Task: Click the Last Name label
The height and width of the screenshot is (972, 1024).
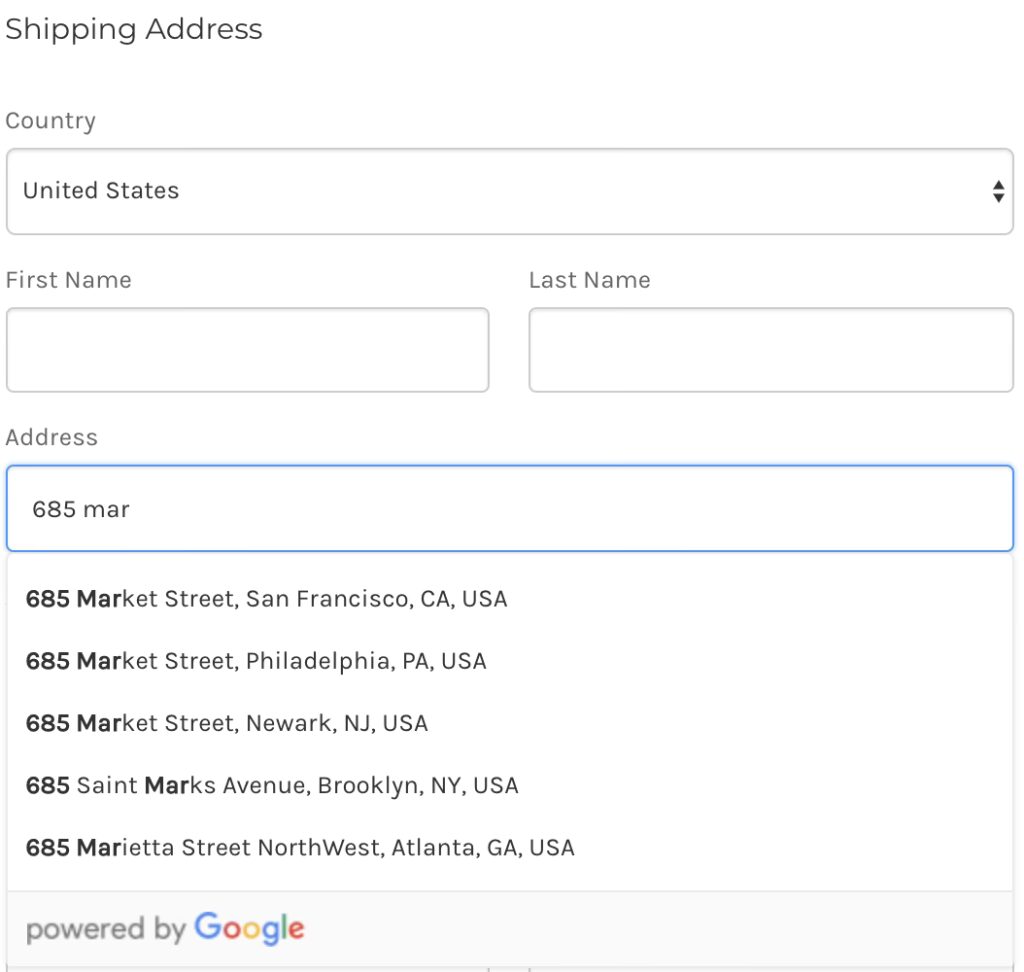Action: 589,280
